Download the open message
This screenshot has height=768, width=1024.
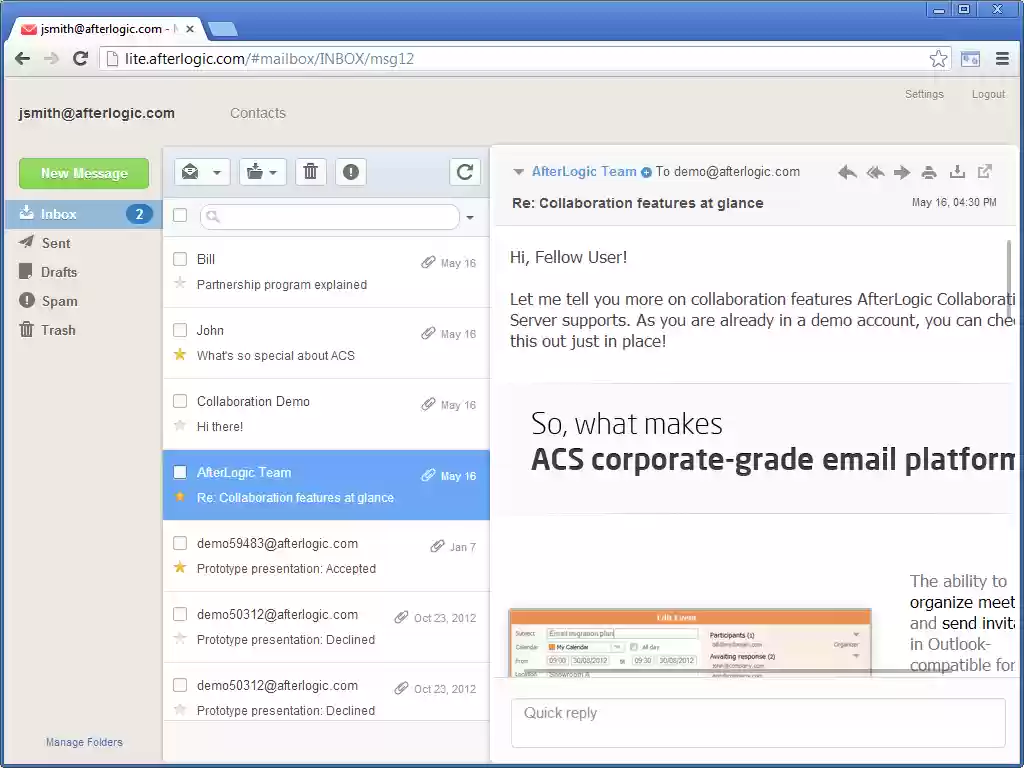pos(956,171)
